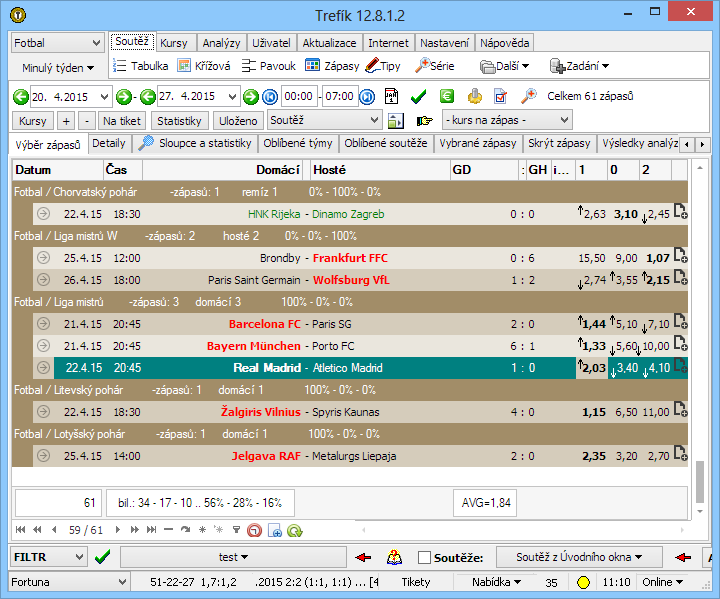This screenshot has width=720, height=599.
Task: Click document-plus icon in navigator bar
Action: pyautogui.click(x=275, y=531)
